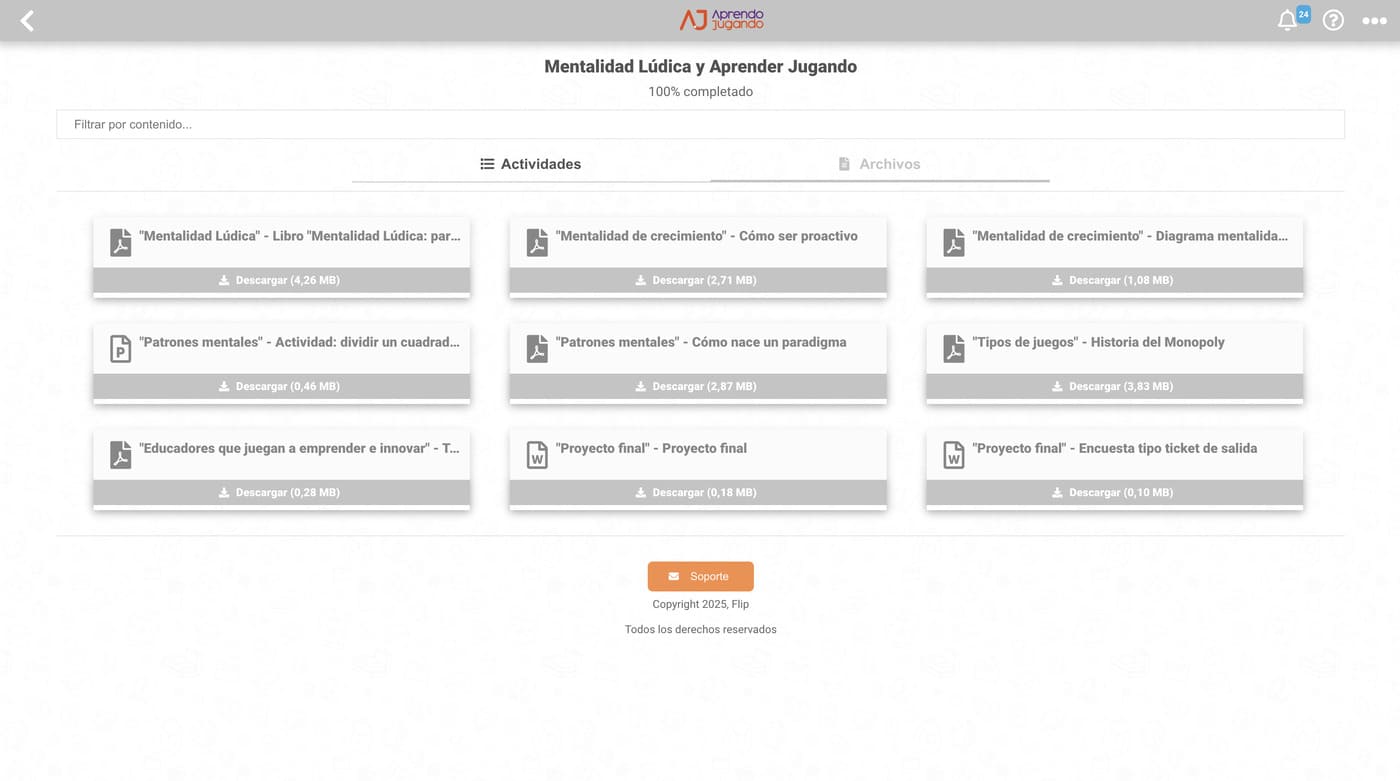Click title "Patrones mentales" - Cómo nace un paradigma
The image size is (1400, 781).
pyautogui.click(x=701, y=342)
